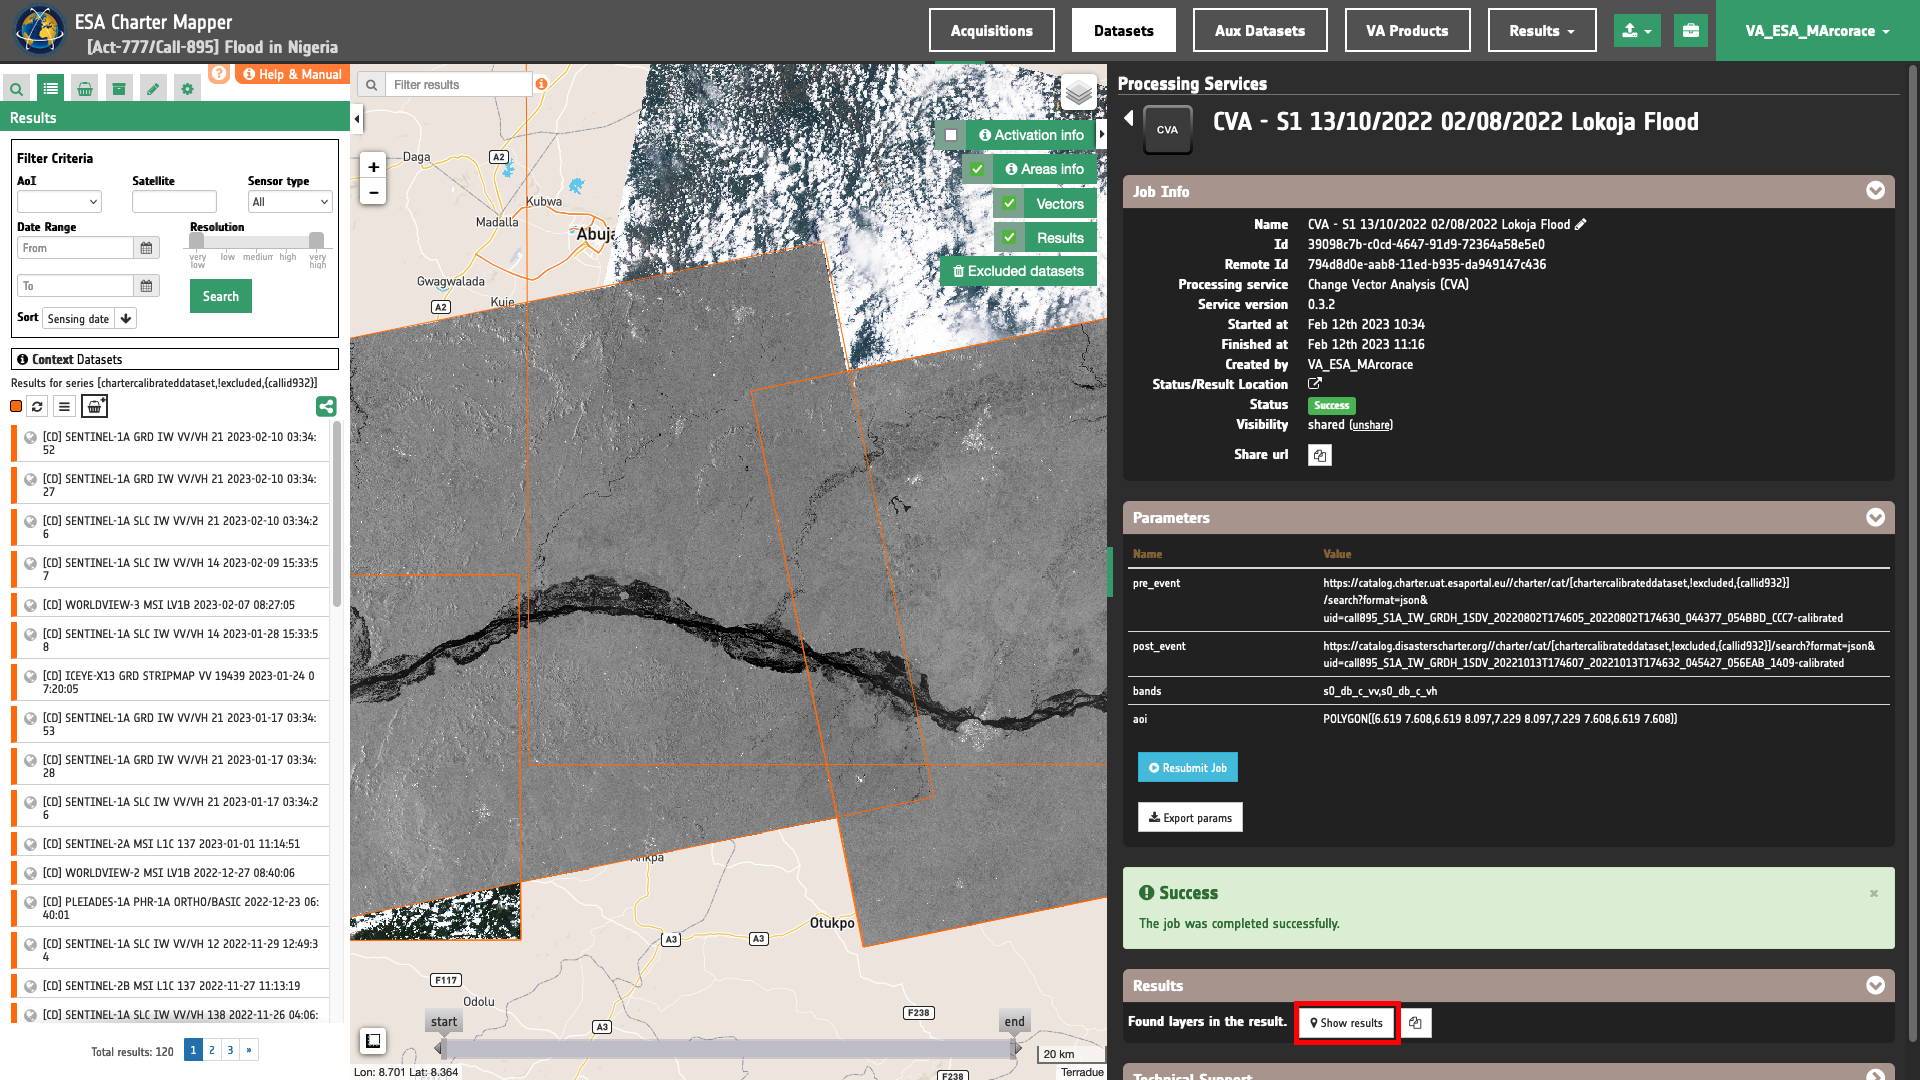Collapse the Parameters section

[x=1875, y=517]
